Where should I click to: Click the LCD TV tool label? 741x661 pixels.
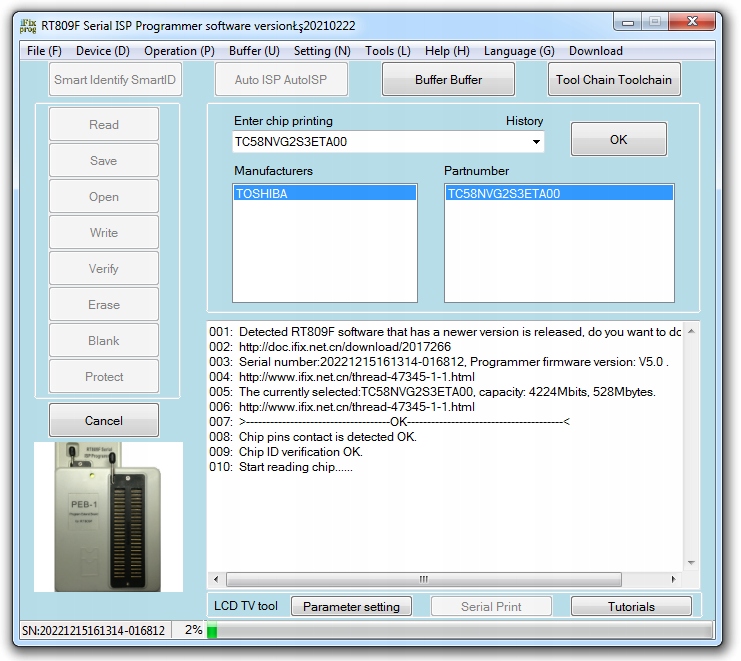coord(246,606)
